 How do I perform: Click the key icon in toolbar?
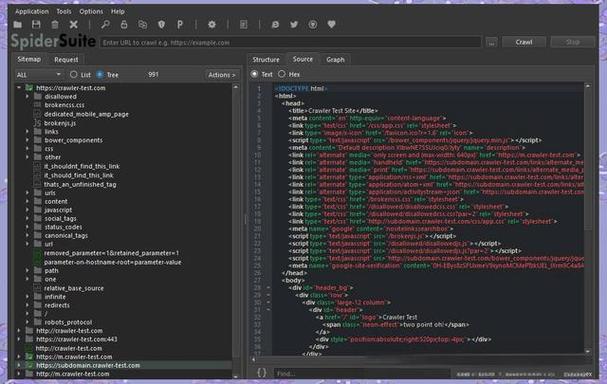[105, 25]
